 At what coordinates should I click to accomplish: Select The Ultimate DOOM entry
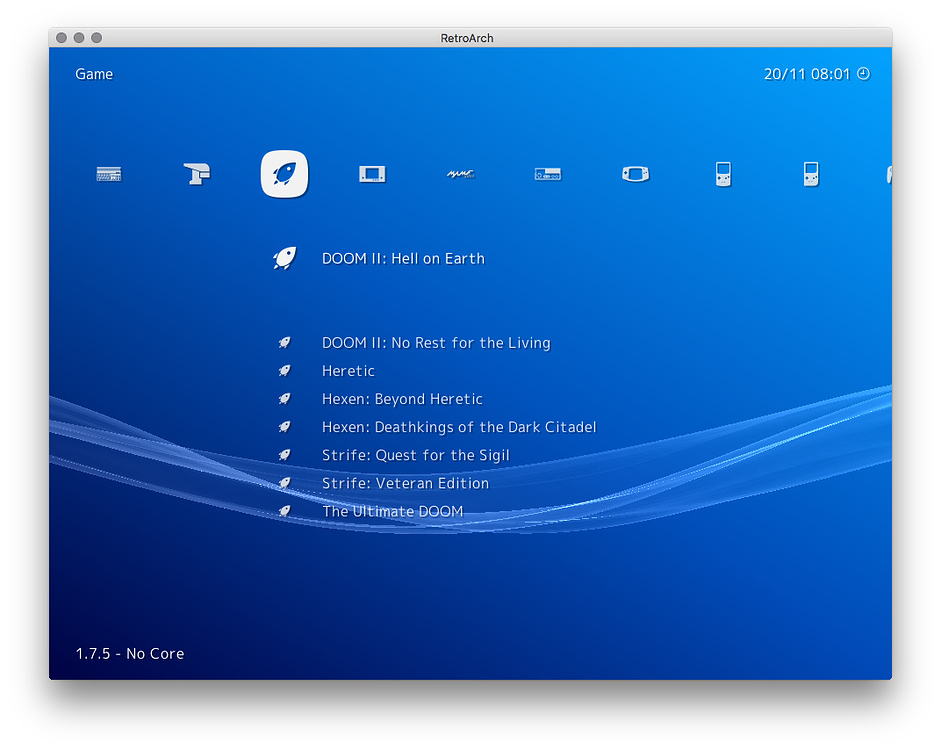tap(393, 511)
